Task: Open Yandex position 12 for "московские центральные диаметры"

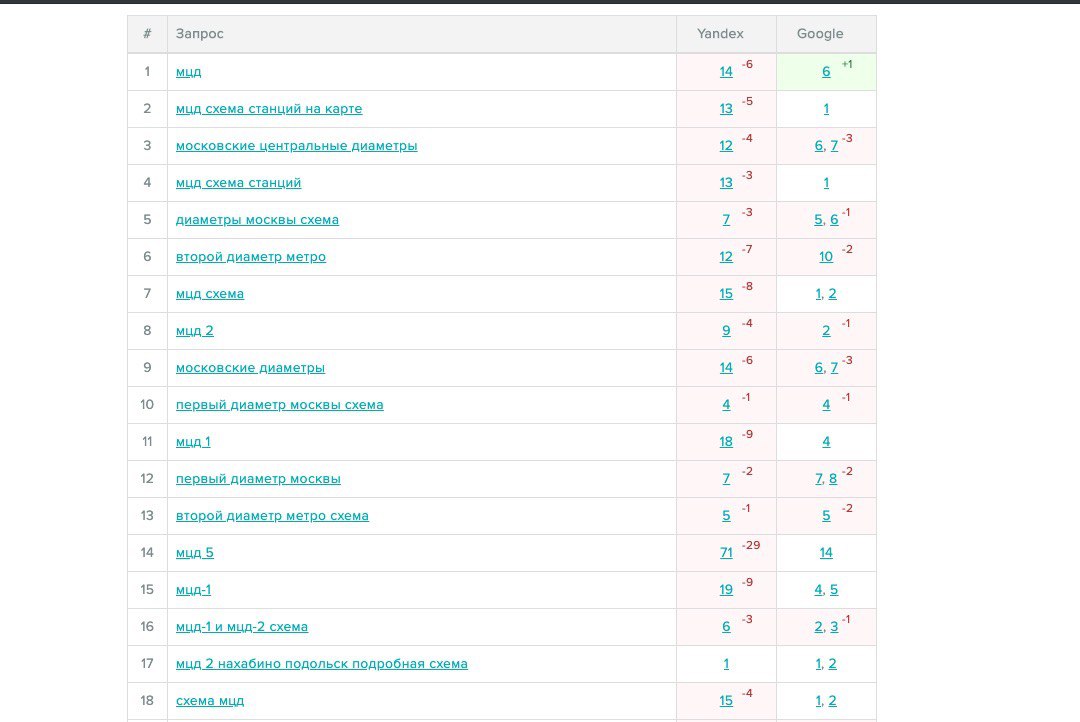Action: click(x=726, y=146)
